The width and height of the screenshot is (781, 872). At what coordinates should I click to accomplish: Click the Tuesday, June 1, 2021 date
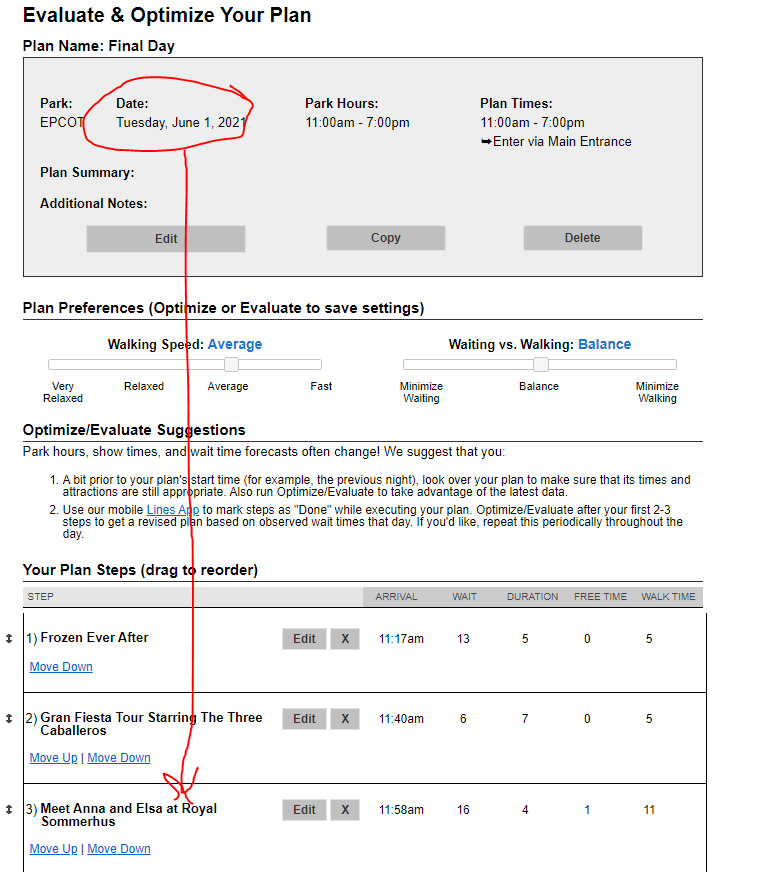(x=181, y=122)
